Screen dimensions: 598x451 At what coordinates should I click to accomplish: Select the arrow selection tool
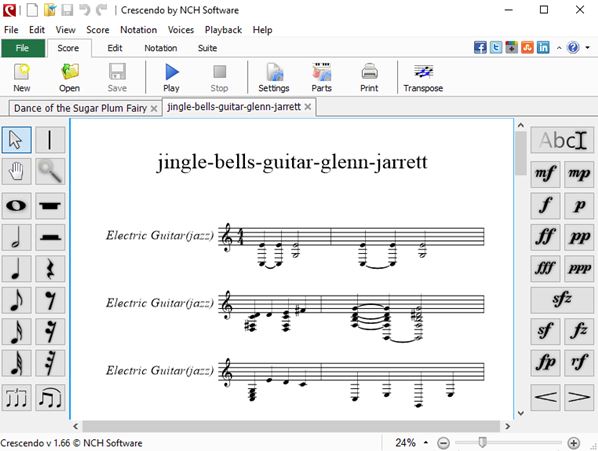(x=16, y=140)
